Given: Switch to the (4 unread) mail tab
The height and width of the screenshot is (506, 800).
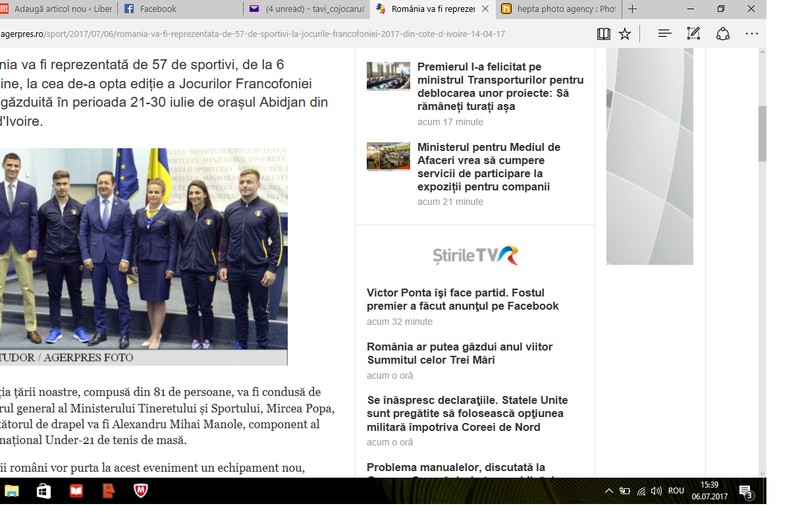Looking at the screenshot, I should [307, 9].
